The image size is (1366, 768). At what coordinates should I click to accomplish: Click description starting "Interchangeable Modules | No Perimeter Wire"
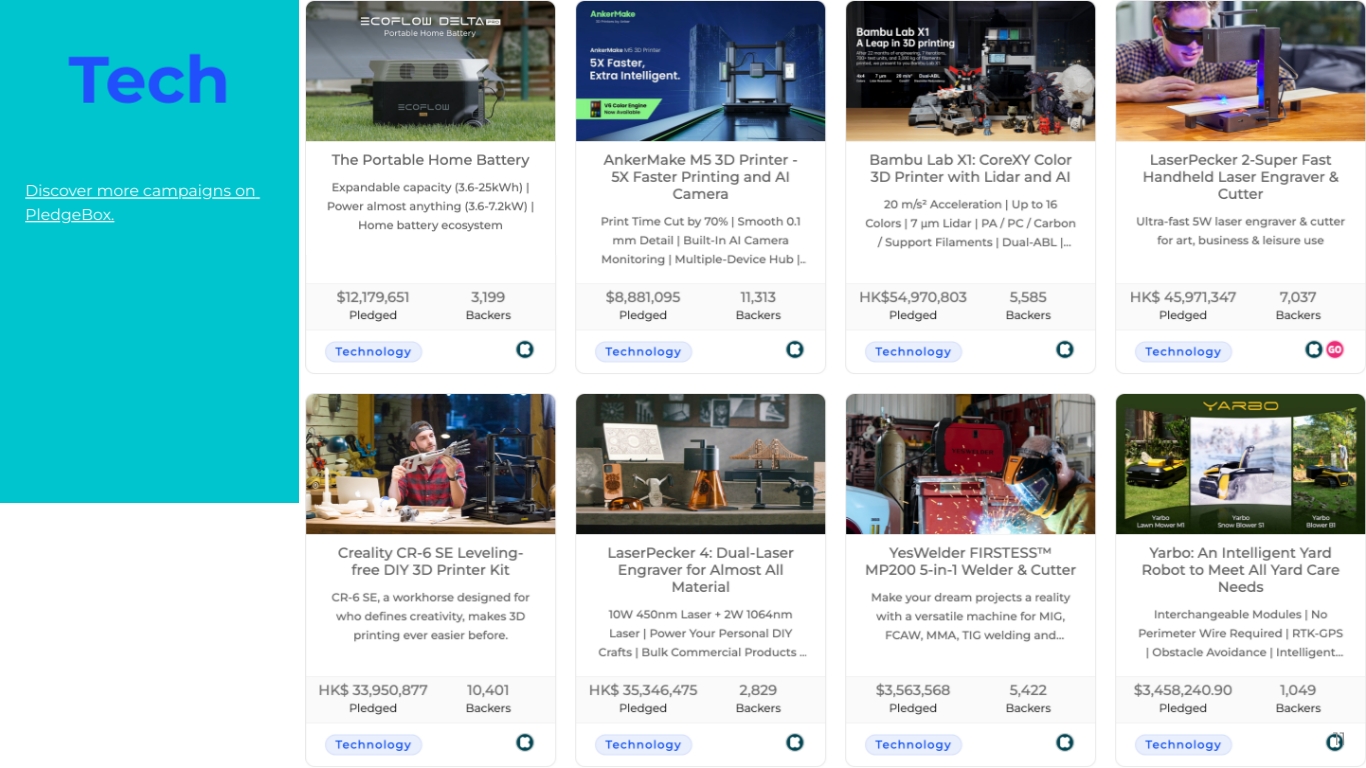click(x=1241, y=633)
